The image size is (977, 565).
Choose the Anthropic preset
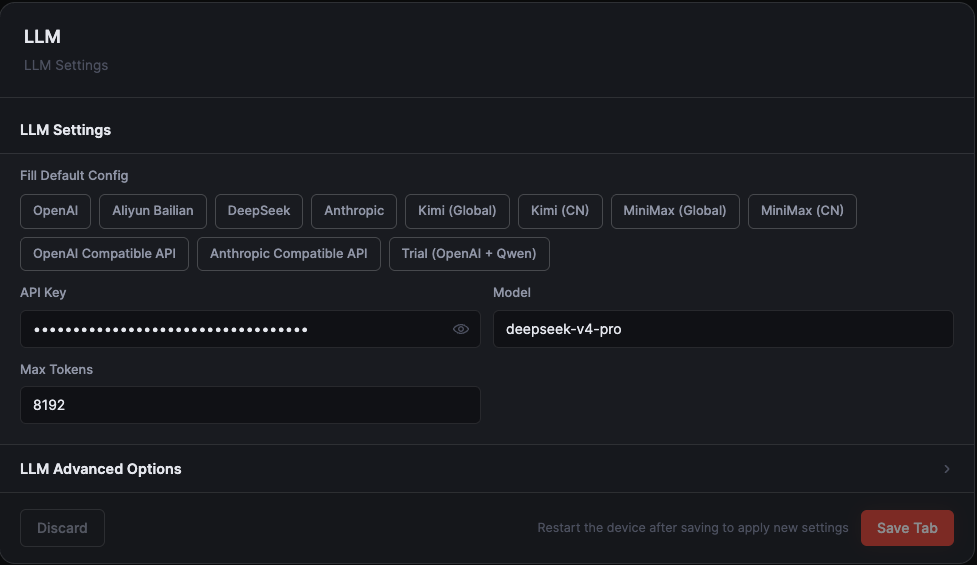click(354, 211)
